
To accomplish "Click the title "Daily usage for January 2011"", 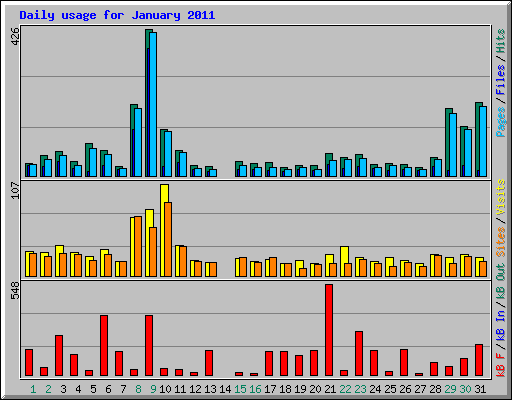I will [117, 15].
